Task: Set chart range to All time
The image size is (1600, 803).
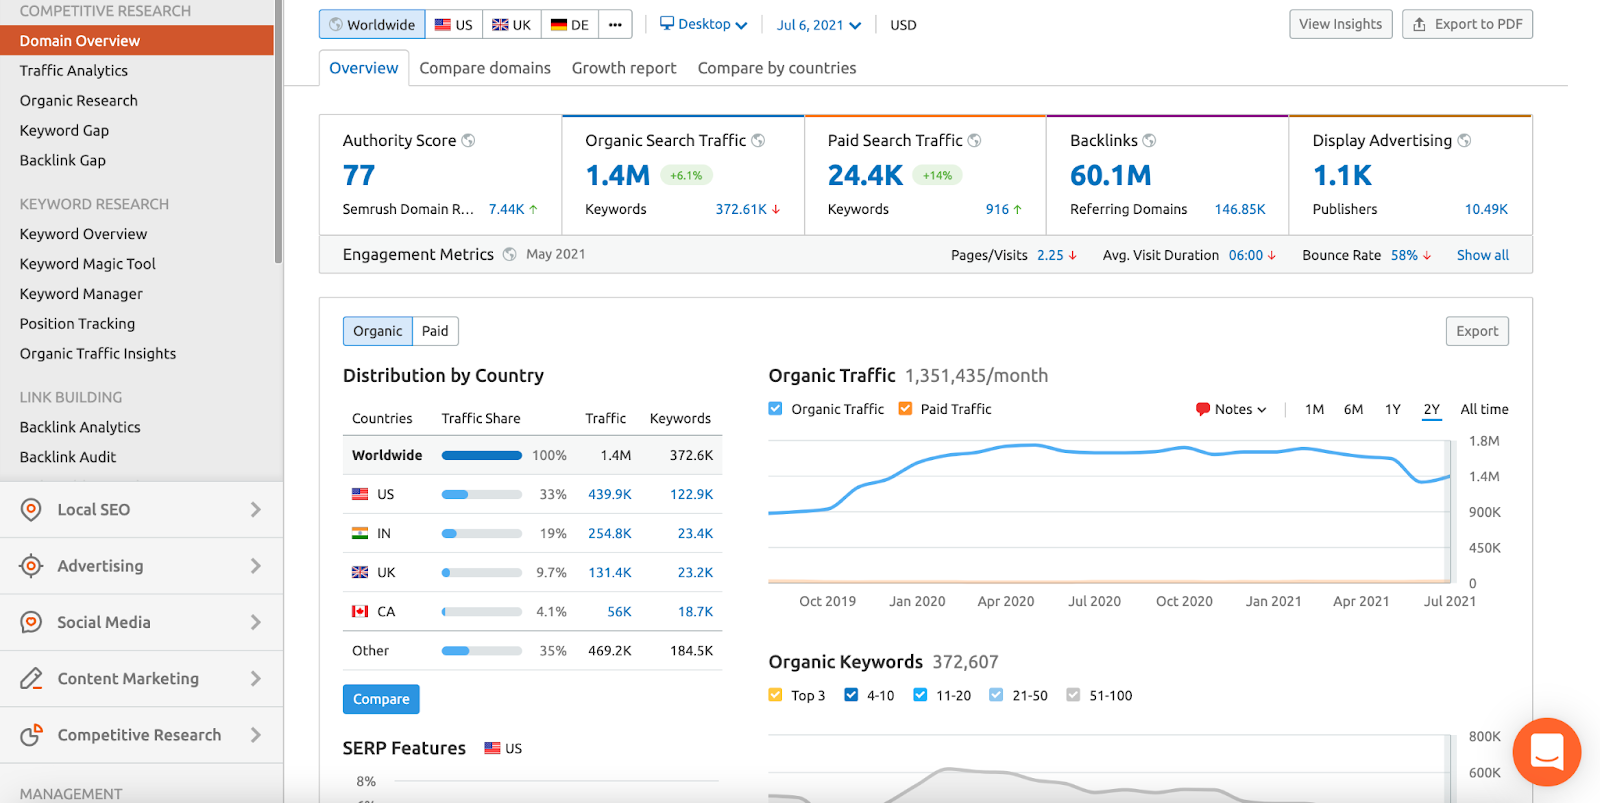Action: 1484,409
